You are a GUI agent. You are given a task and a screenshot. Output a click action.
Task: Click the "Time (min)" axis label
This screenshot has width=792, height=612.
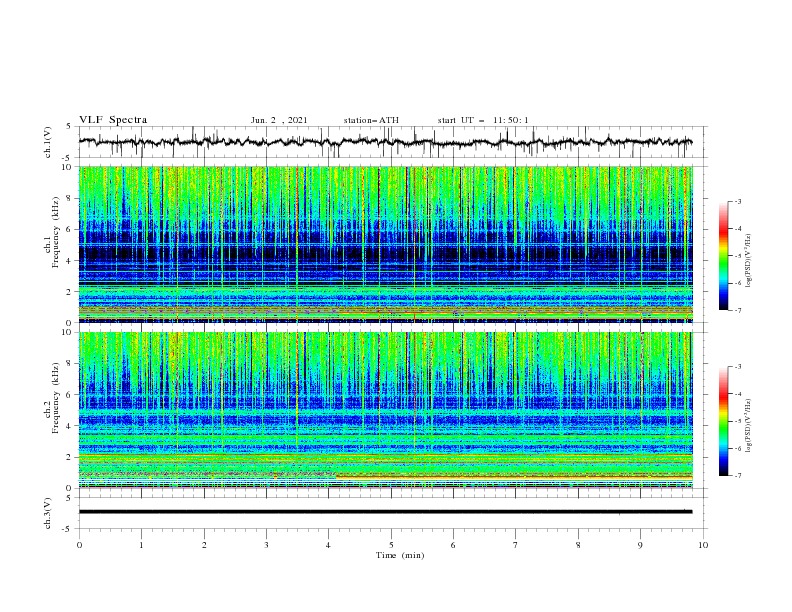(400, 555)
